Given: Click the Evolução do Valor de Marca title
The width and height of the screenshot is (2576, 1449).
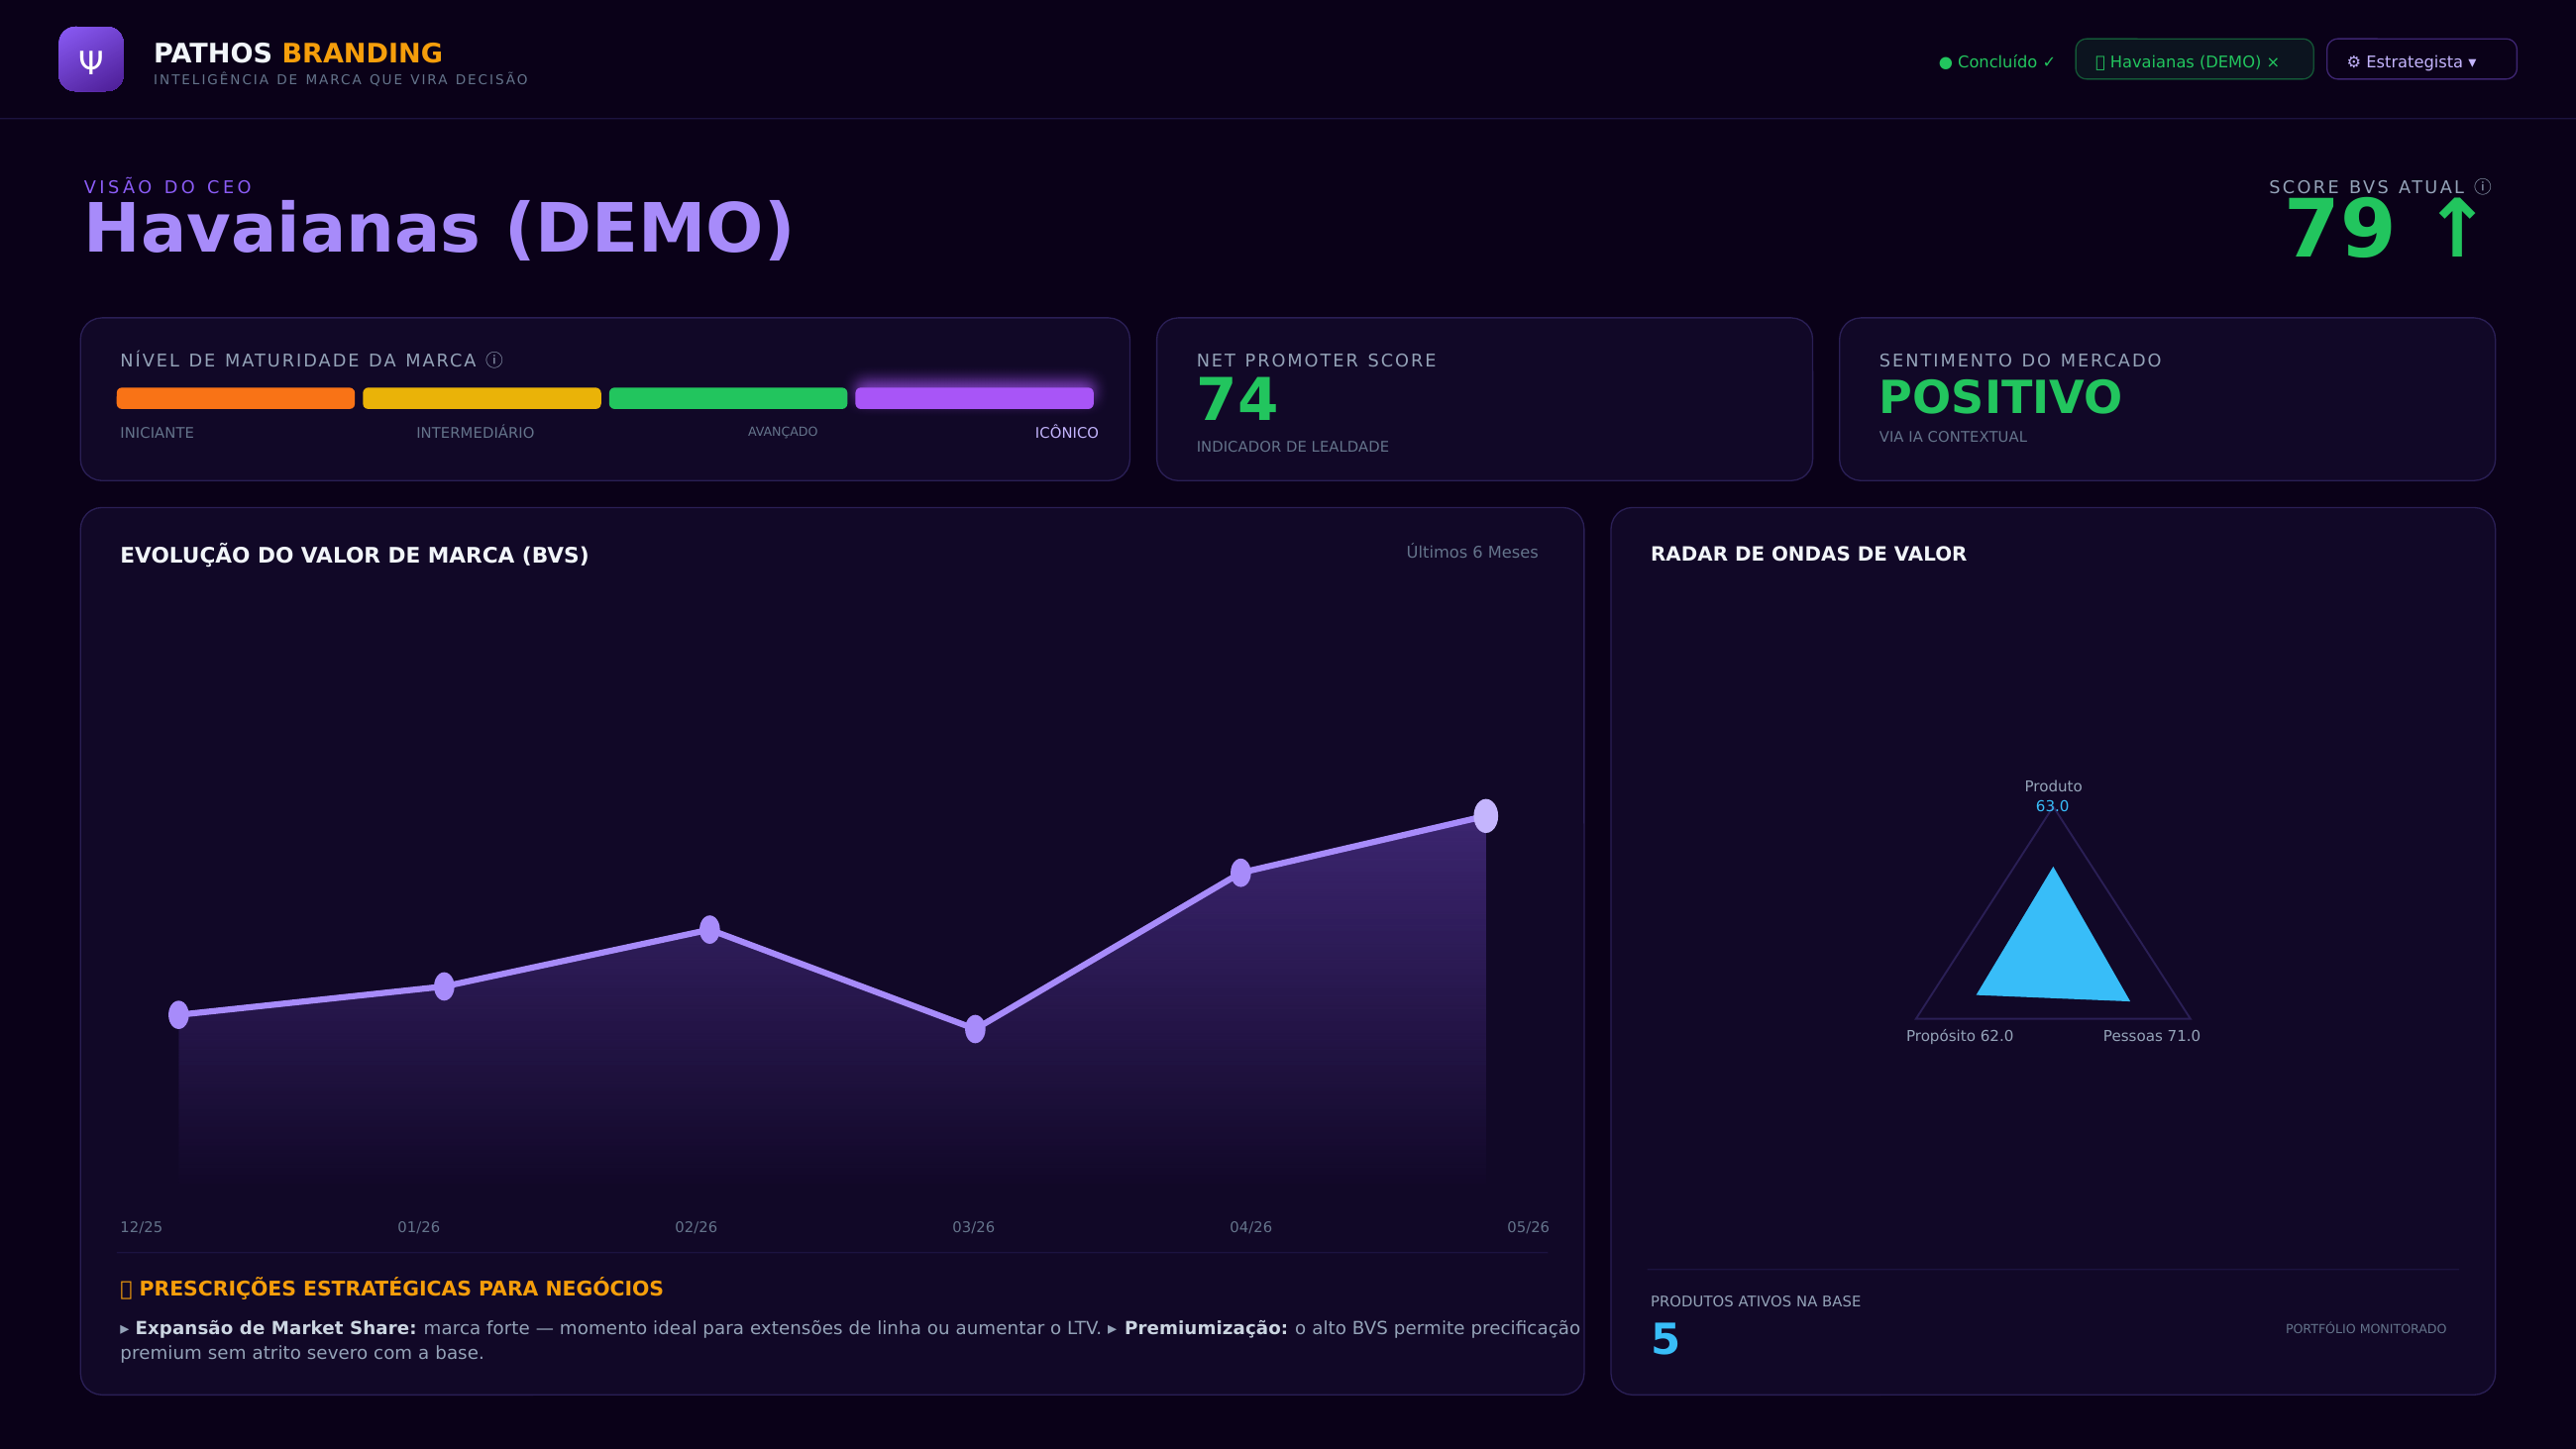Looking at the screenshot, I should point(354,555).
